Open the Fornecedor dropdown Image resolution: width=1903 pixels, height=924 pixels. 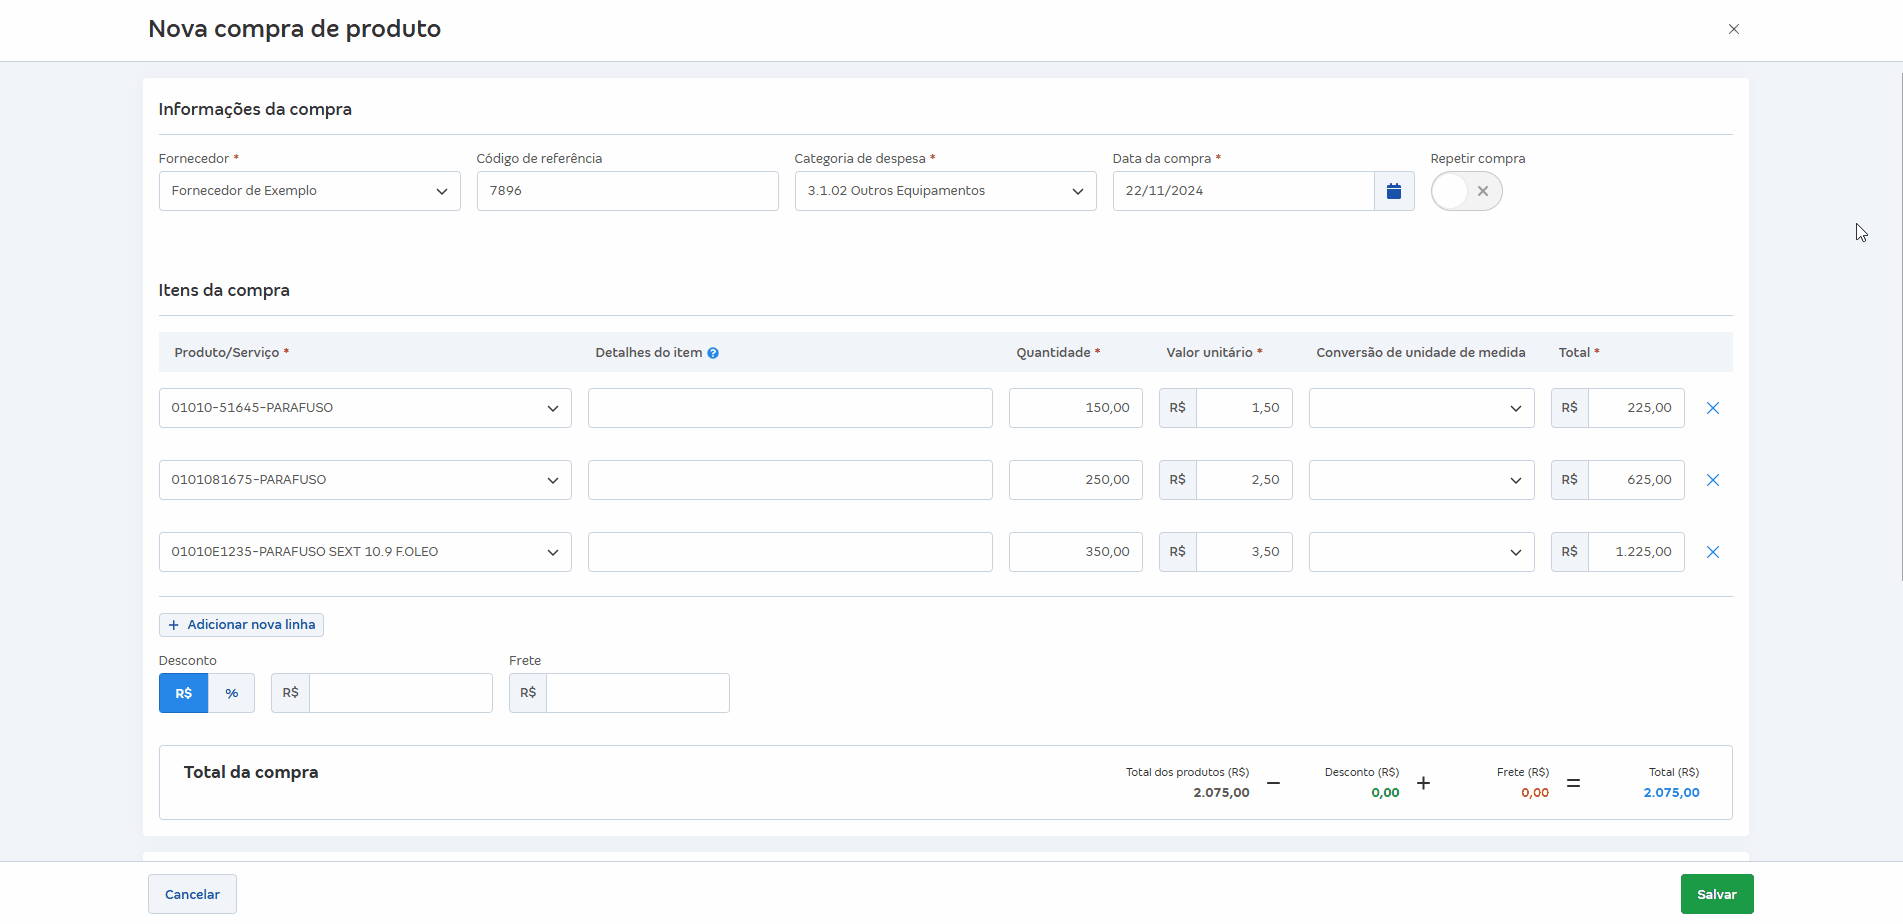pyautogui.click(x=309, y=191)
